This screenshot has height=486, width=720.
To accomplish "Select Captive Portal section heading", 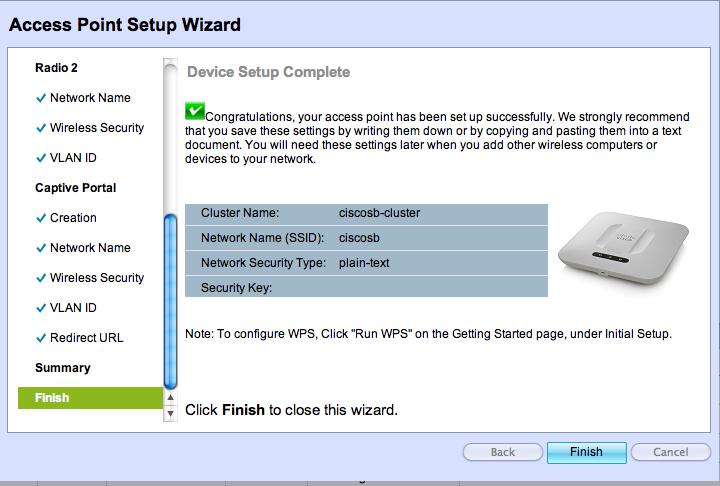I will tap(75, 188).
